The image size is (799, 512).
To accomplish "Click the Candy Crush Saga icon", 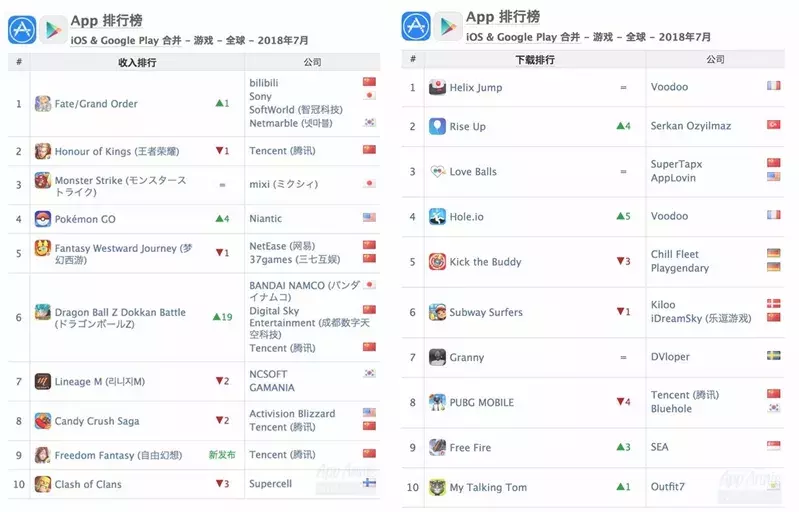I will pyautogui.click(x=43, y=421).
